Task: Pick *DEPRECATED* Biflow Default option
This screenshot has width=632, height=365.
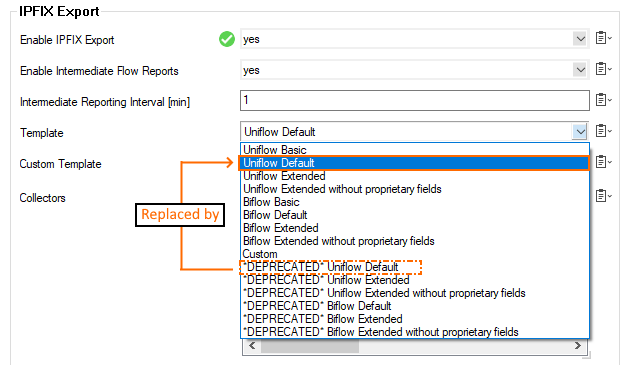Action: pyautogui.click(x=415, y=306)
